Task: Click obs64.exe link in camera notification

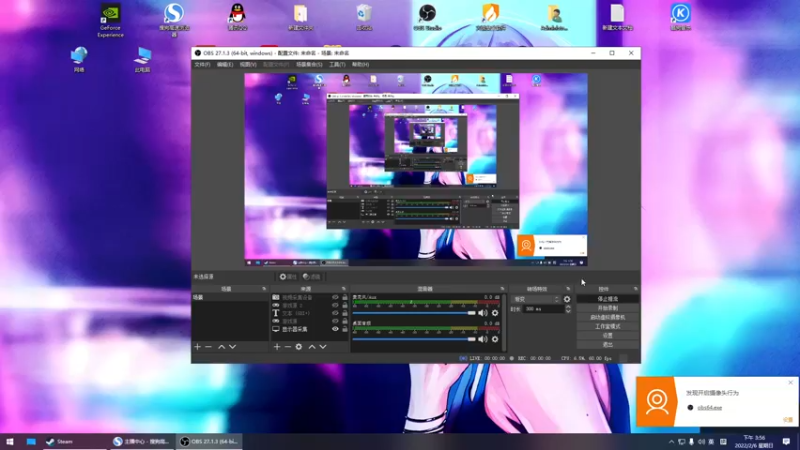Action: point(710,408)
